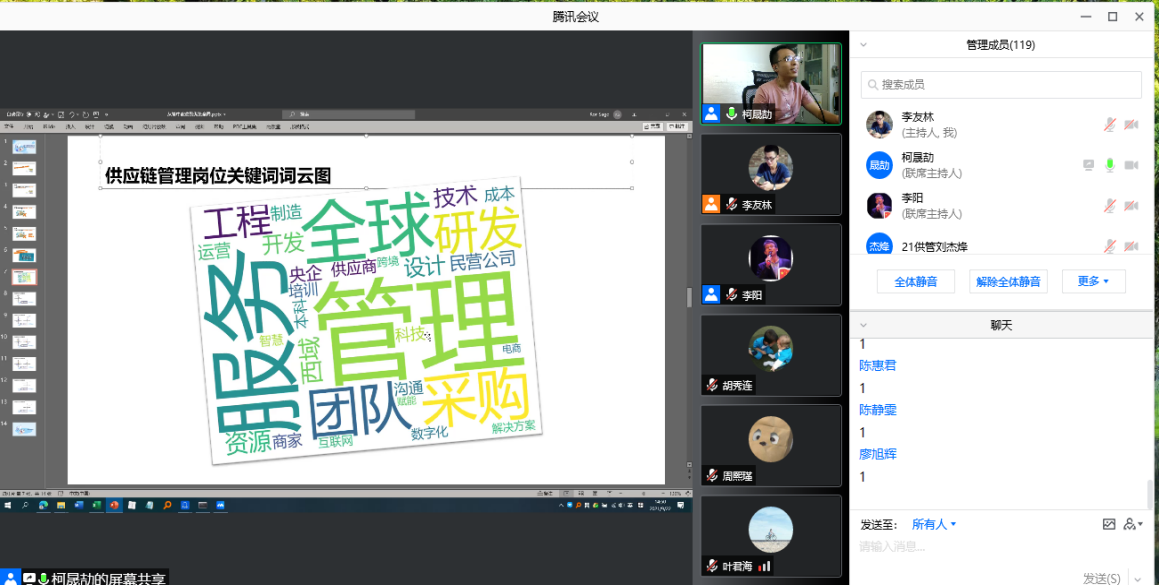
Task: Collapse the 聊天 panel with chevron
Action: pos(864,325)
